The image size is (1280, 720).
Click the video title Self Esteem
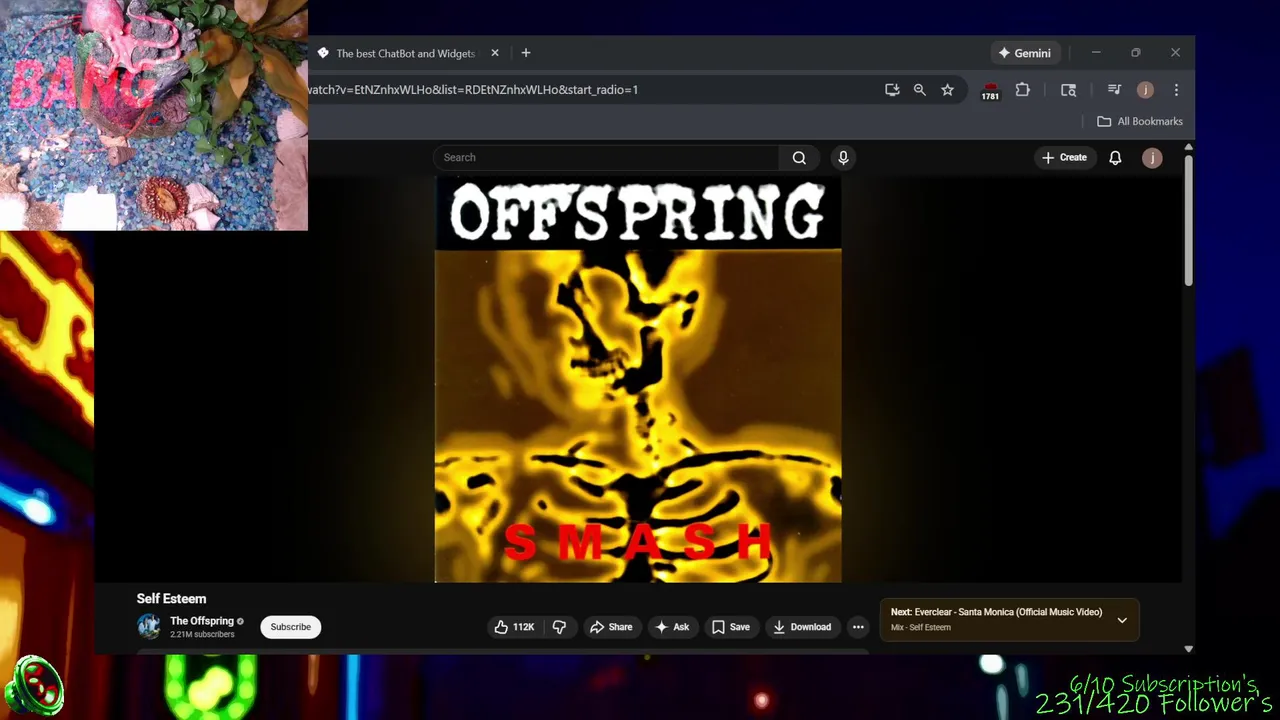(171, 598)
